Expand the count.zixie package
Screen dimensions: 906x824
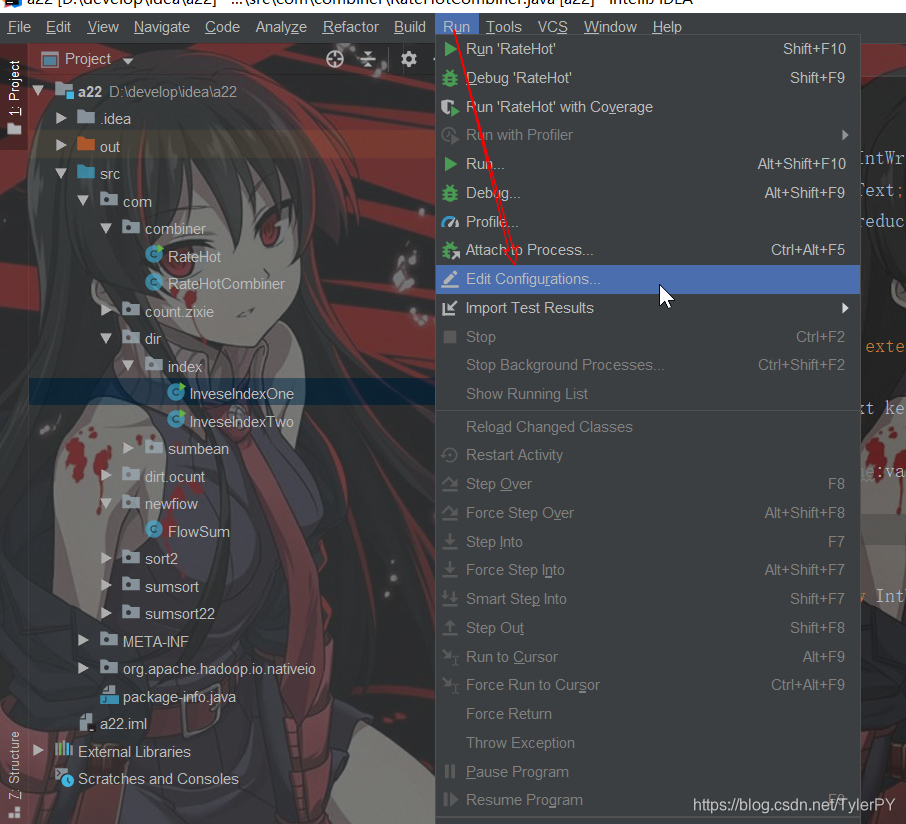(x=106, y=311)
